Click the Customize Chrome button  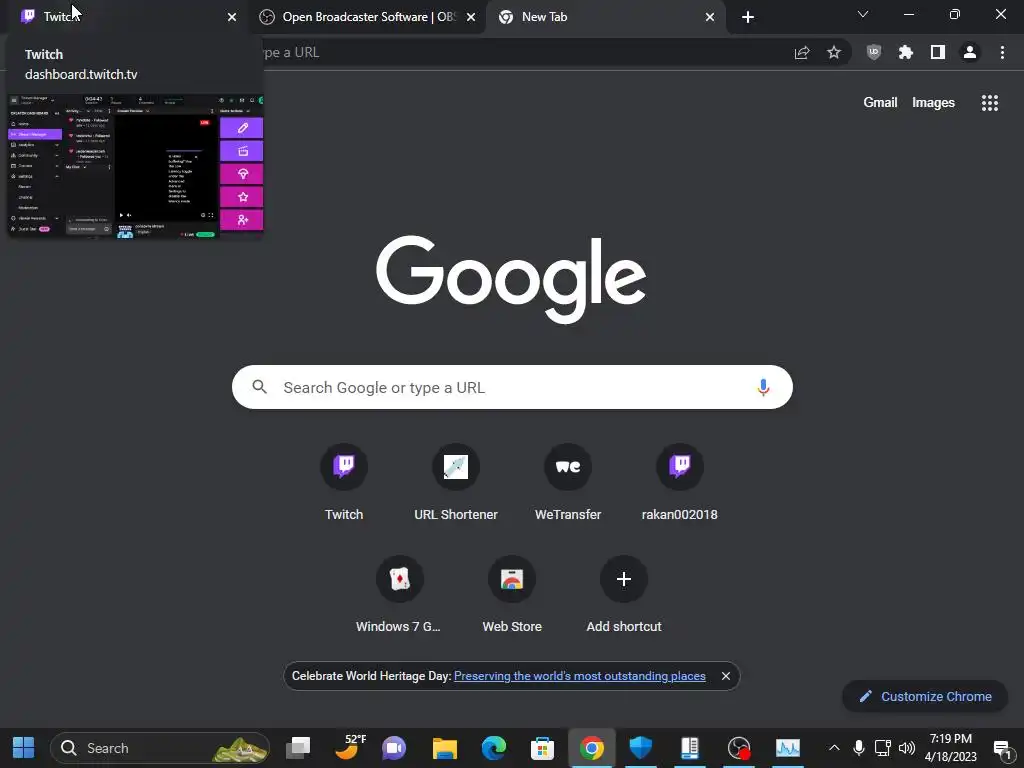[x=925, y=696]
